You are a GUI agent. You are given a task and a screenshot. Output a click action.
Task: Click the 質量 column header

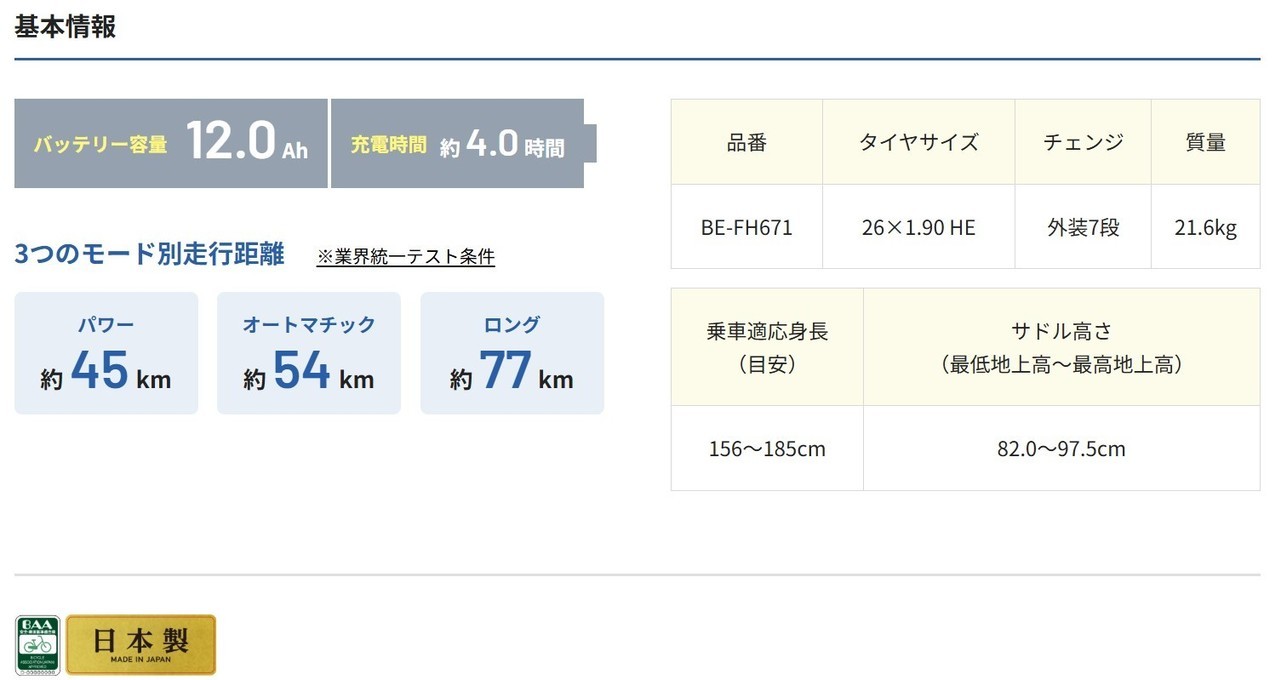(1205, 142)
